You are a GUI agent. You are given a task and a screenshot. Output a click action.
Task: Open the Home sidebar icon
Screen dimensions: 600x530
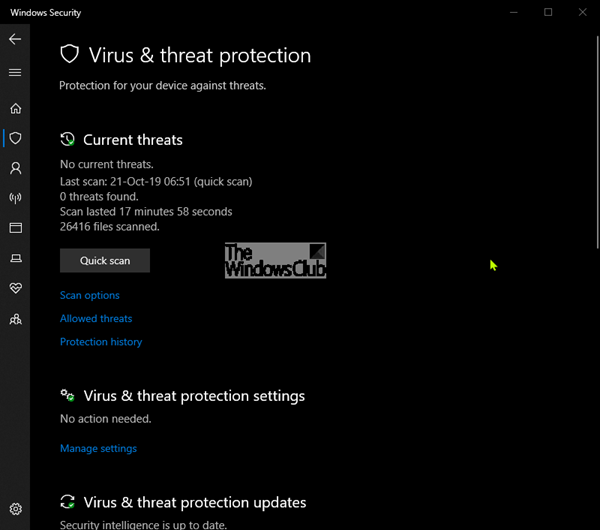click(15, 109)
